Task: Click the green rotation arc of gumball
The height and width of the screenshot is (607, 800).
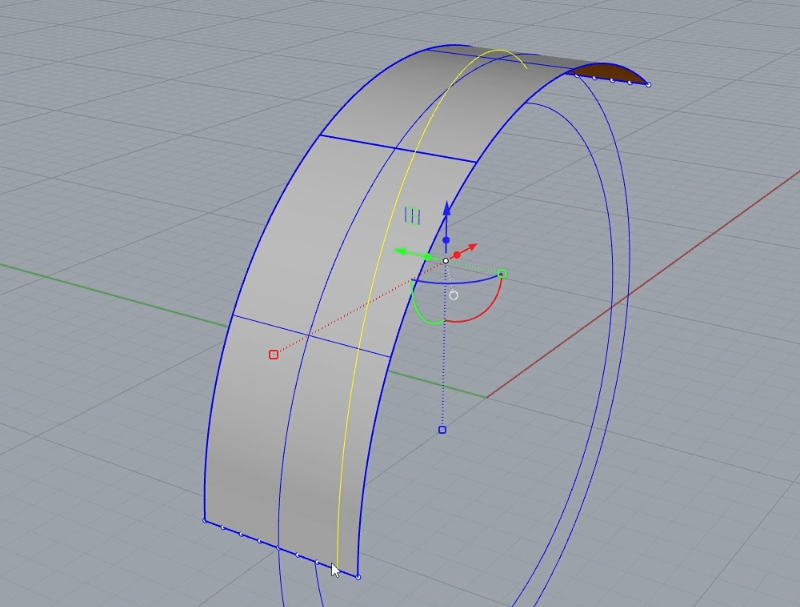Action: [420, 310]
